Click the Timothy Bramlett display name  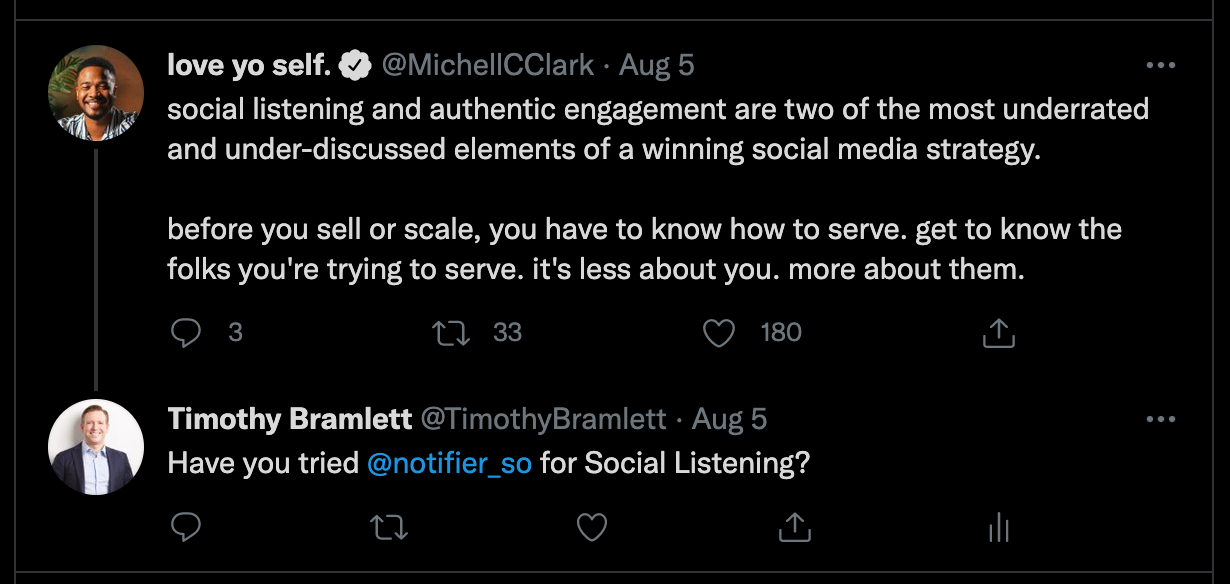(x=290, y=419)
